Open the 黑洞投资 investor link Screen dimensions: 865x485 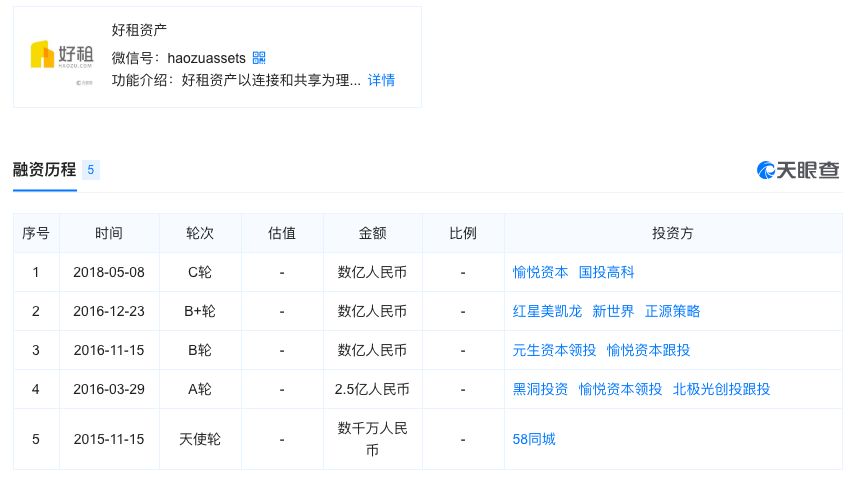(540, 389)
